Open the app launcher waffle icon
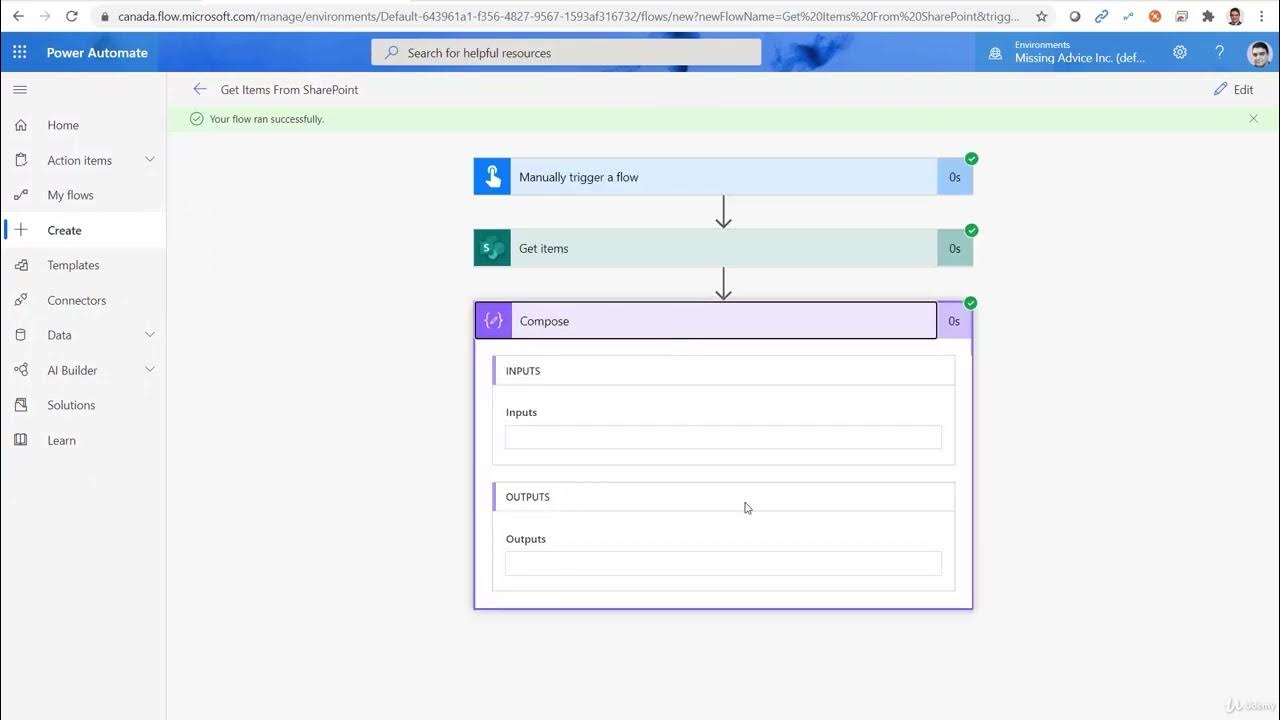The height and width of the screenshot is (720, 1280). (x=20, y=52)
